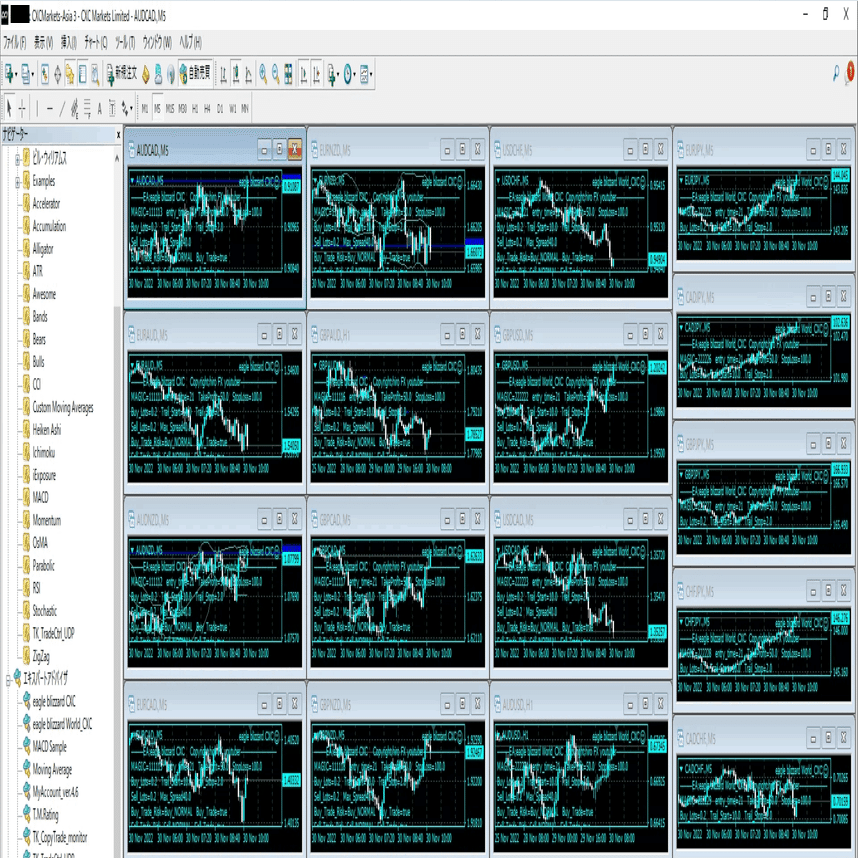Open the ツール(T) menu
The height and width of the screenshot is (858, 858).
pyautogui.click(x=125, y=42)
